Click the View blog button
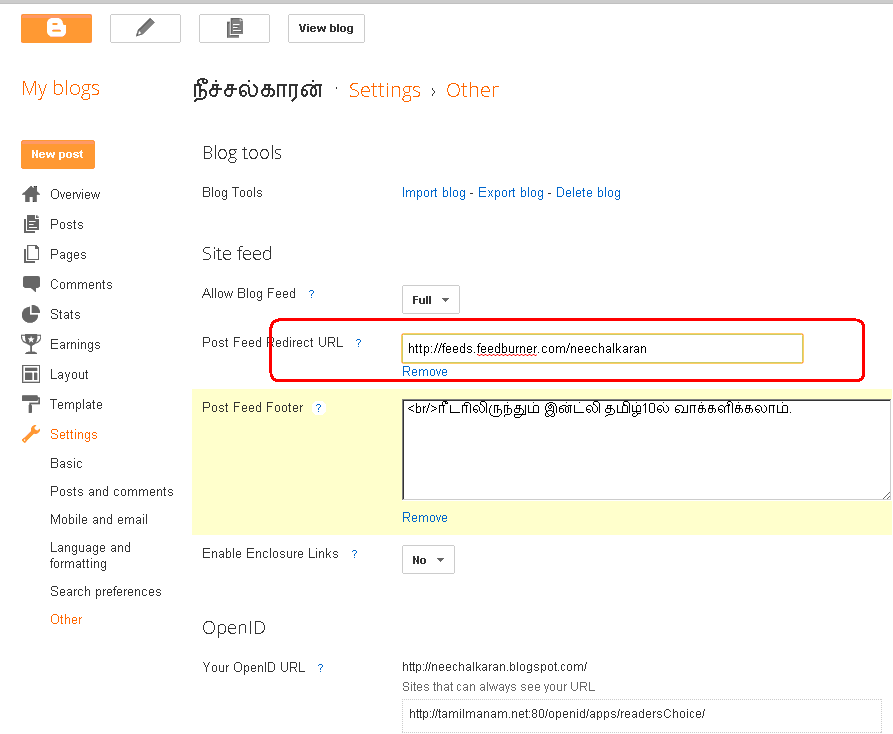The width and height of the screenshot is (893, 734). pyautogui.click(x=326, y=28)
